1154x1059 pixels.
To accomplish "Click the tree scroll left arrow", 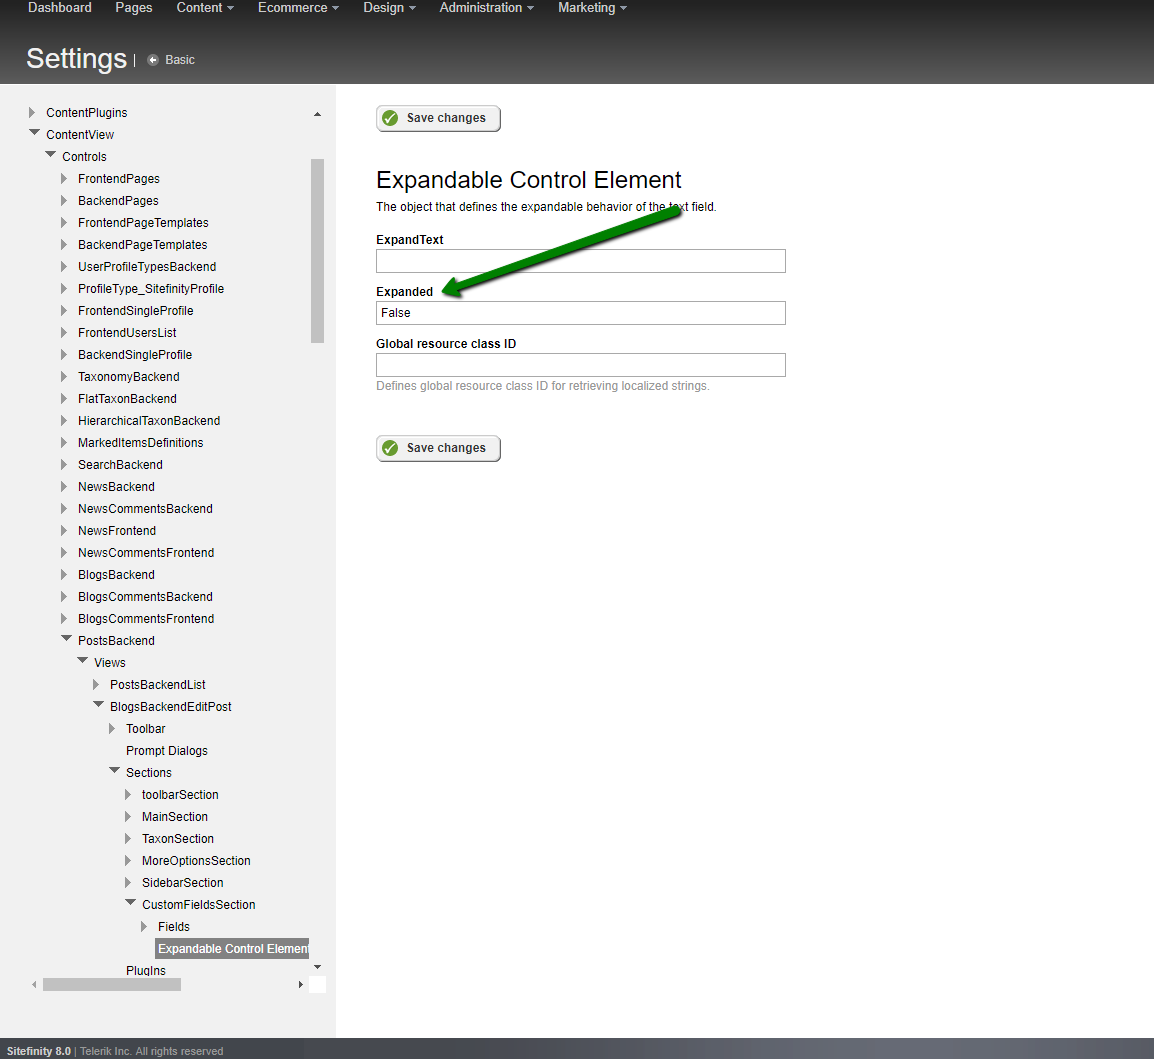I will click(34, 985).
